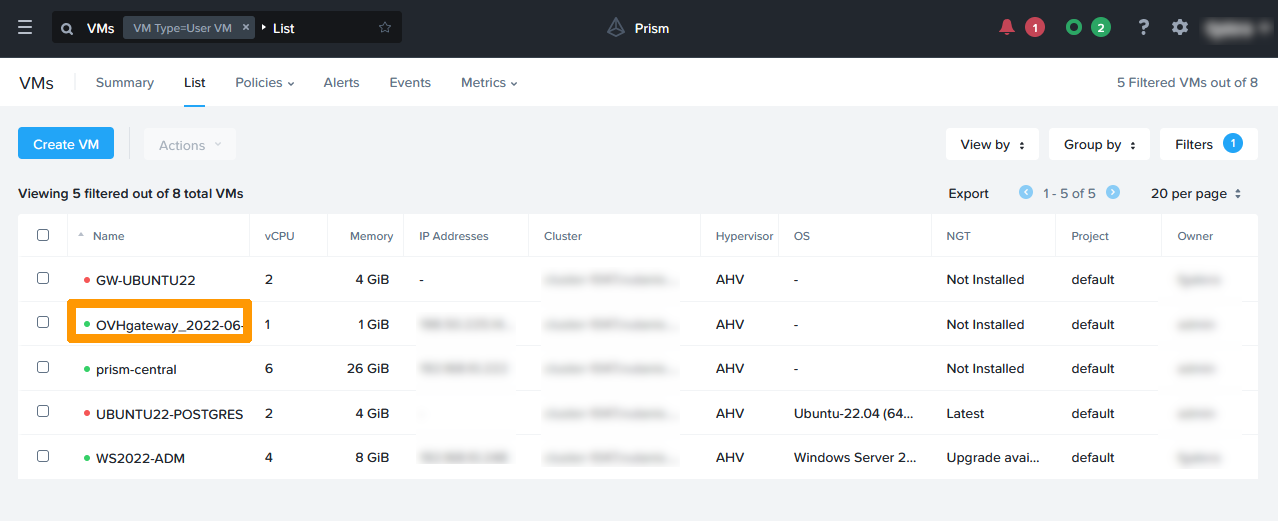The height and width of the screenshot is (521, 1278).
Task: Switch to the Summary tab
Action: [125, 82]
